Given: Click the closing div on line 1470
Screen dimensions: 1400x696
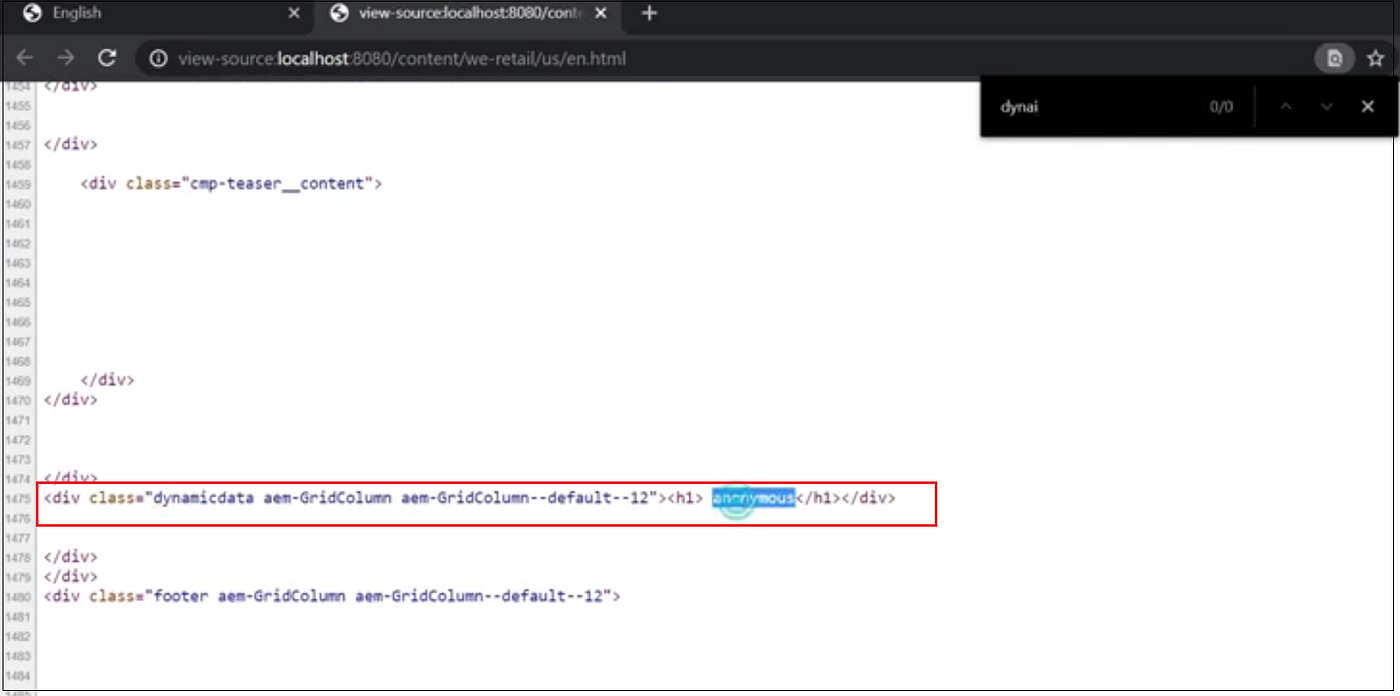Looking at the screenshot, I should [x=71, y=400].
